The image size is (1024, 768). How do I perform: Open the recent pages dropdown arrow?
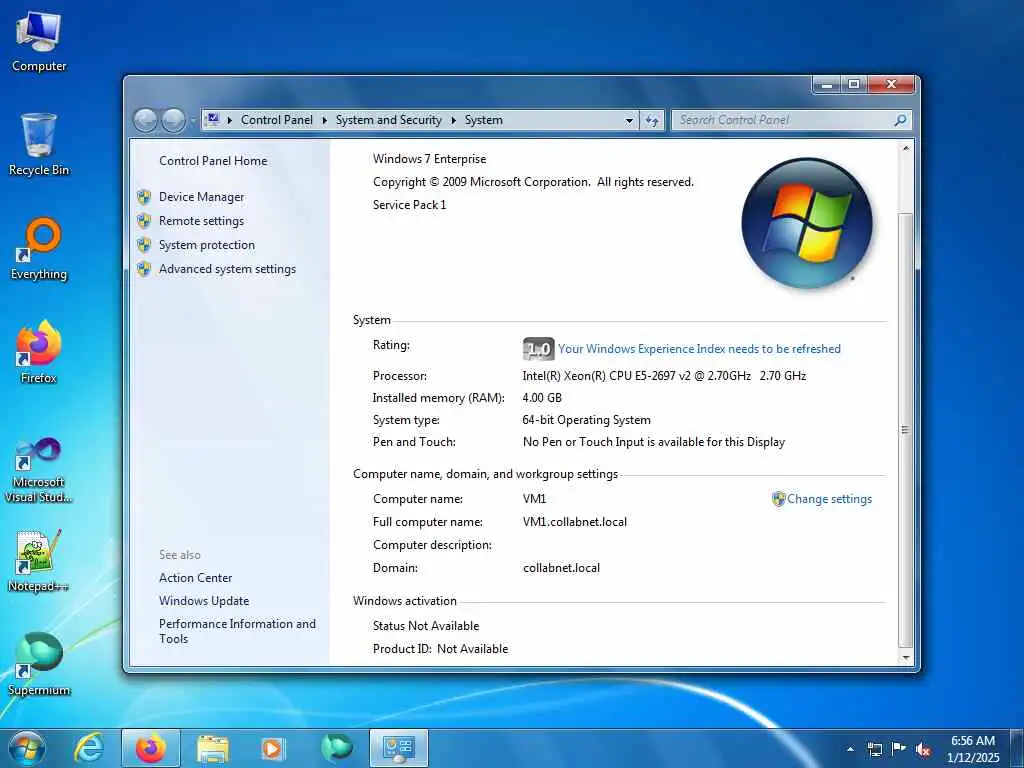(193, 121)
